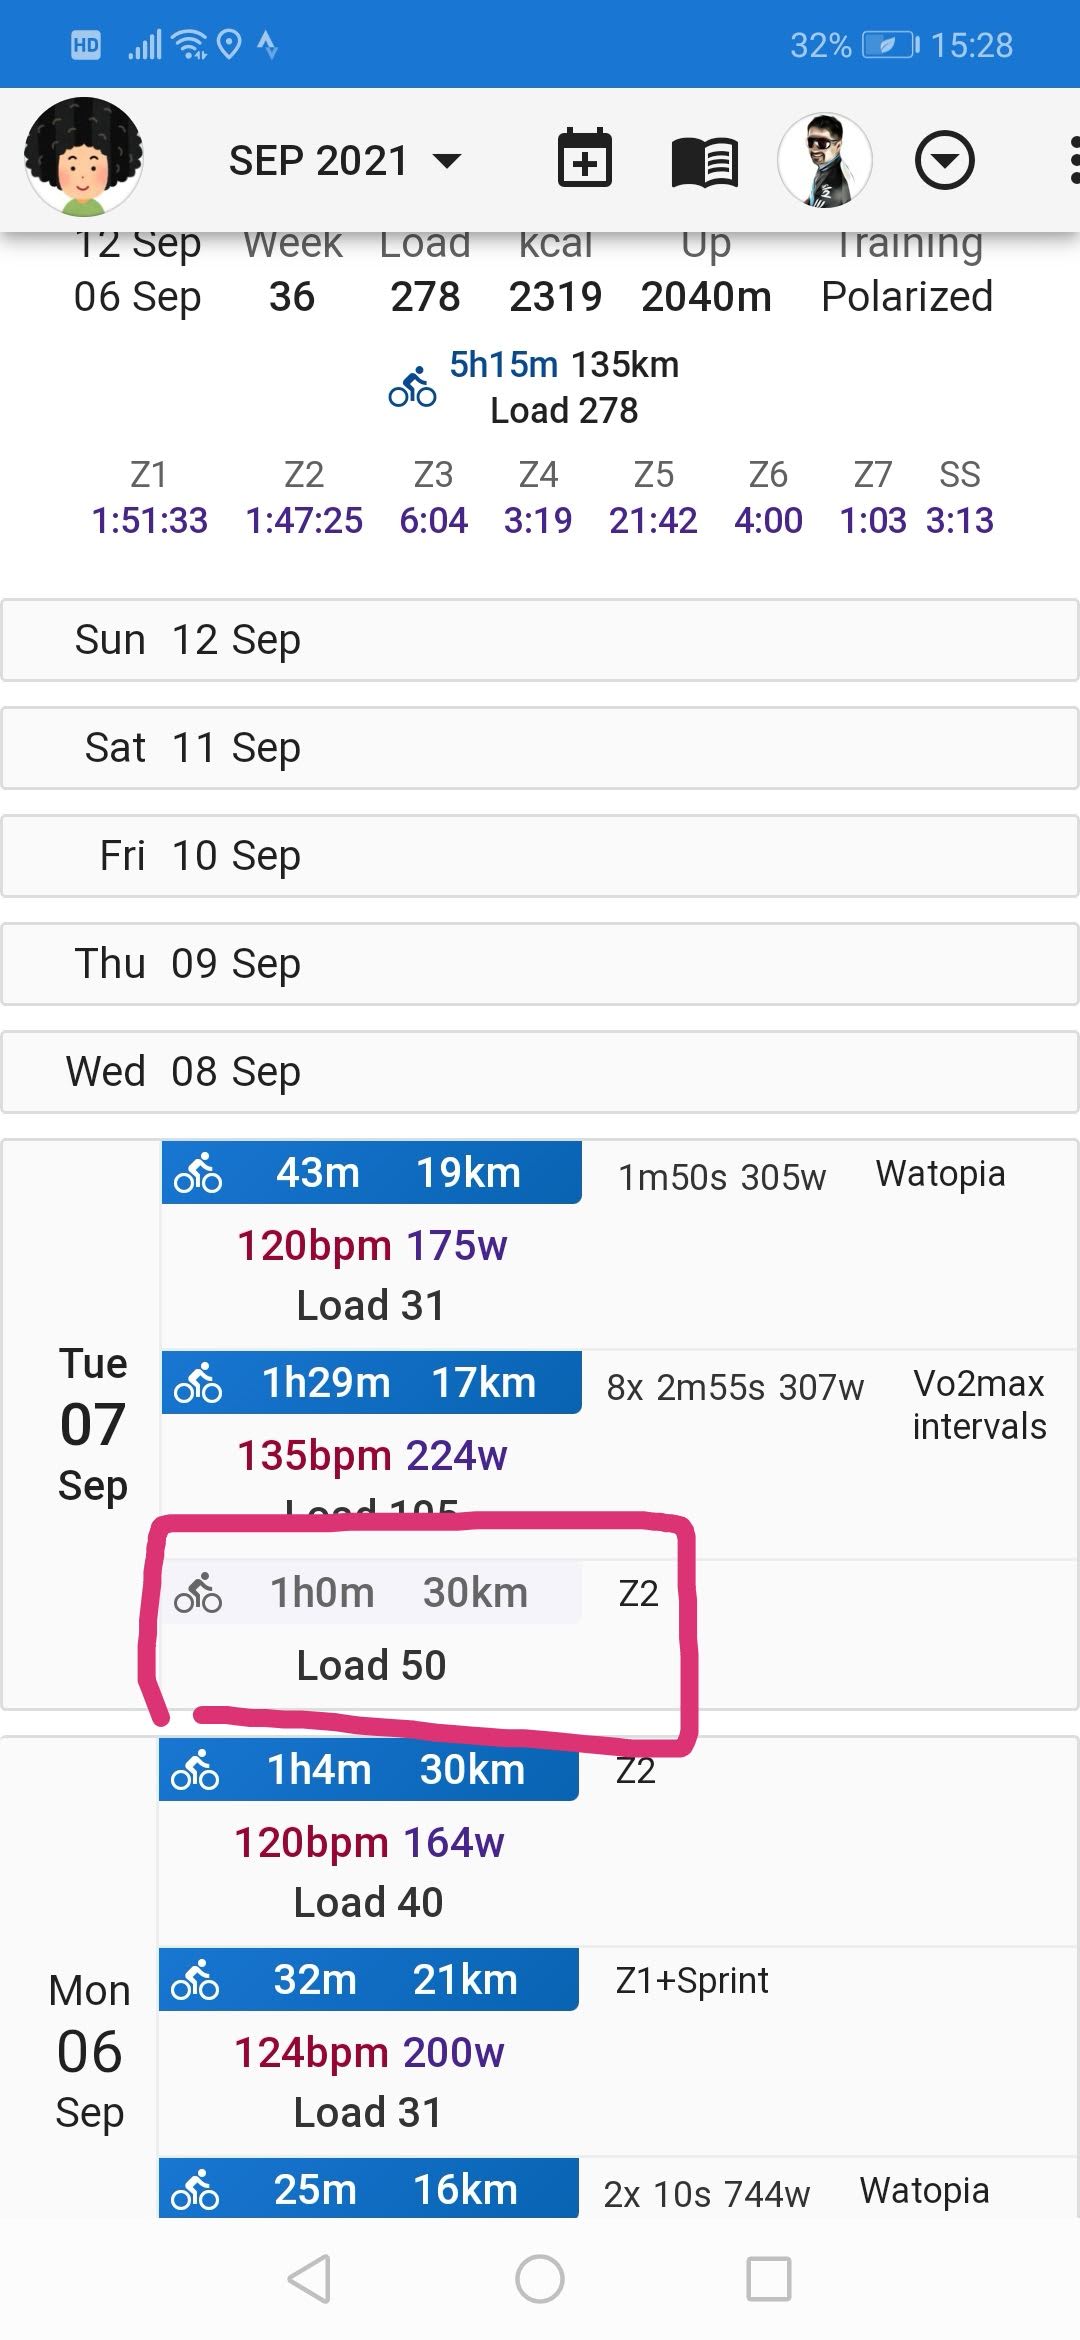Viewport: 1080px width, 2340px height.
Task: Tap the sunglasses athlete avatar
Action: [x=824, y=160]
